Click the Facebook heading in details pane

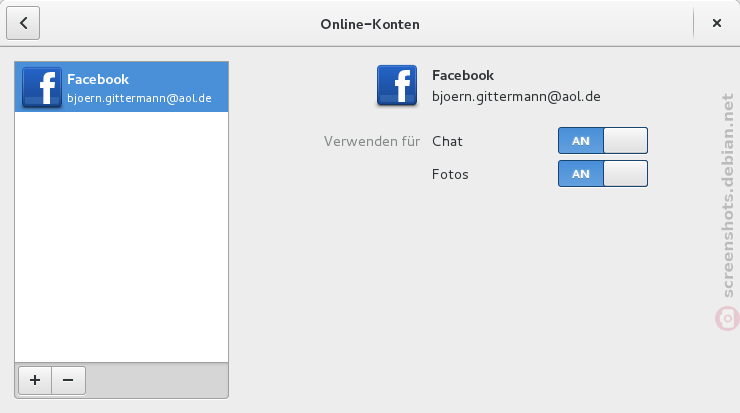[x=463, y=76]
